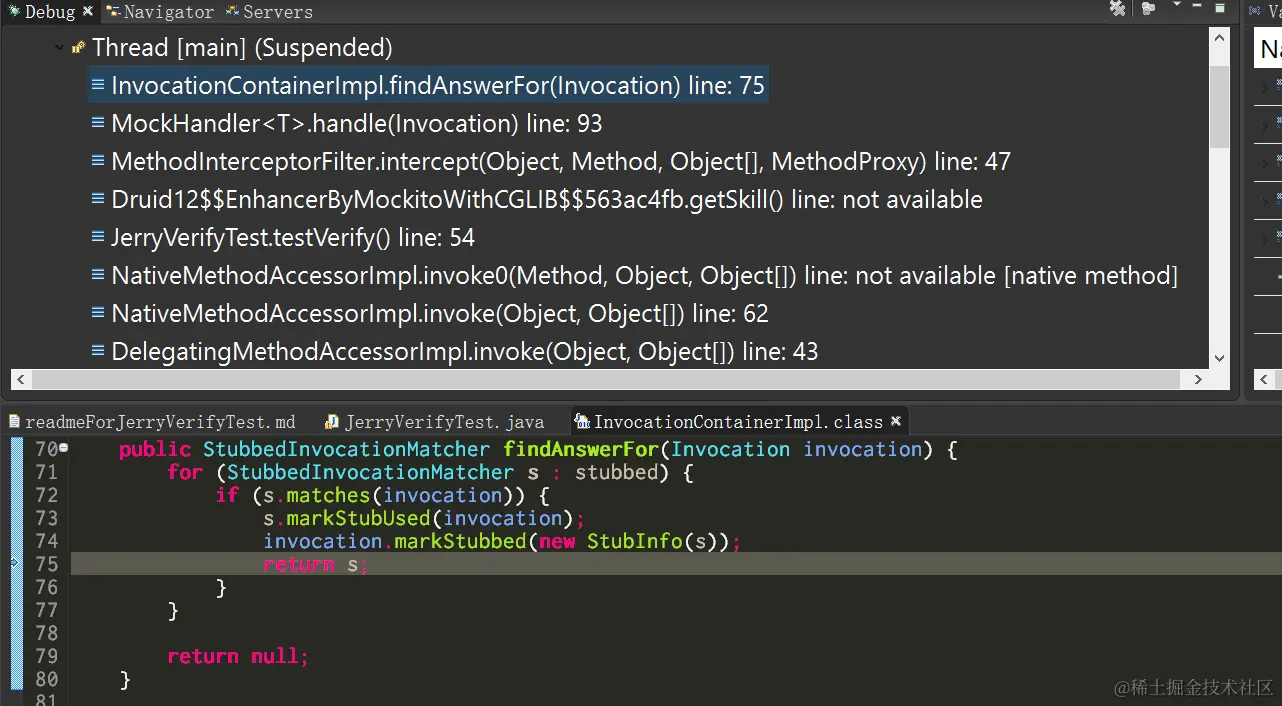Click line number 71 in the editor gutter
The height and width of the screenshot is (706, 1282).
pos(47,472)
